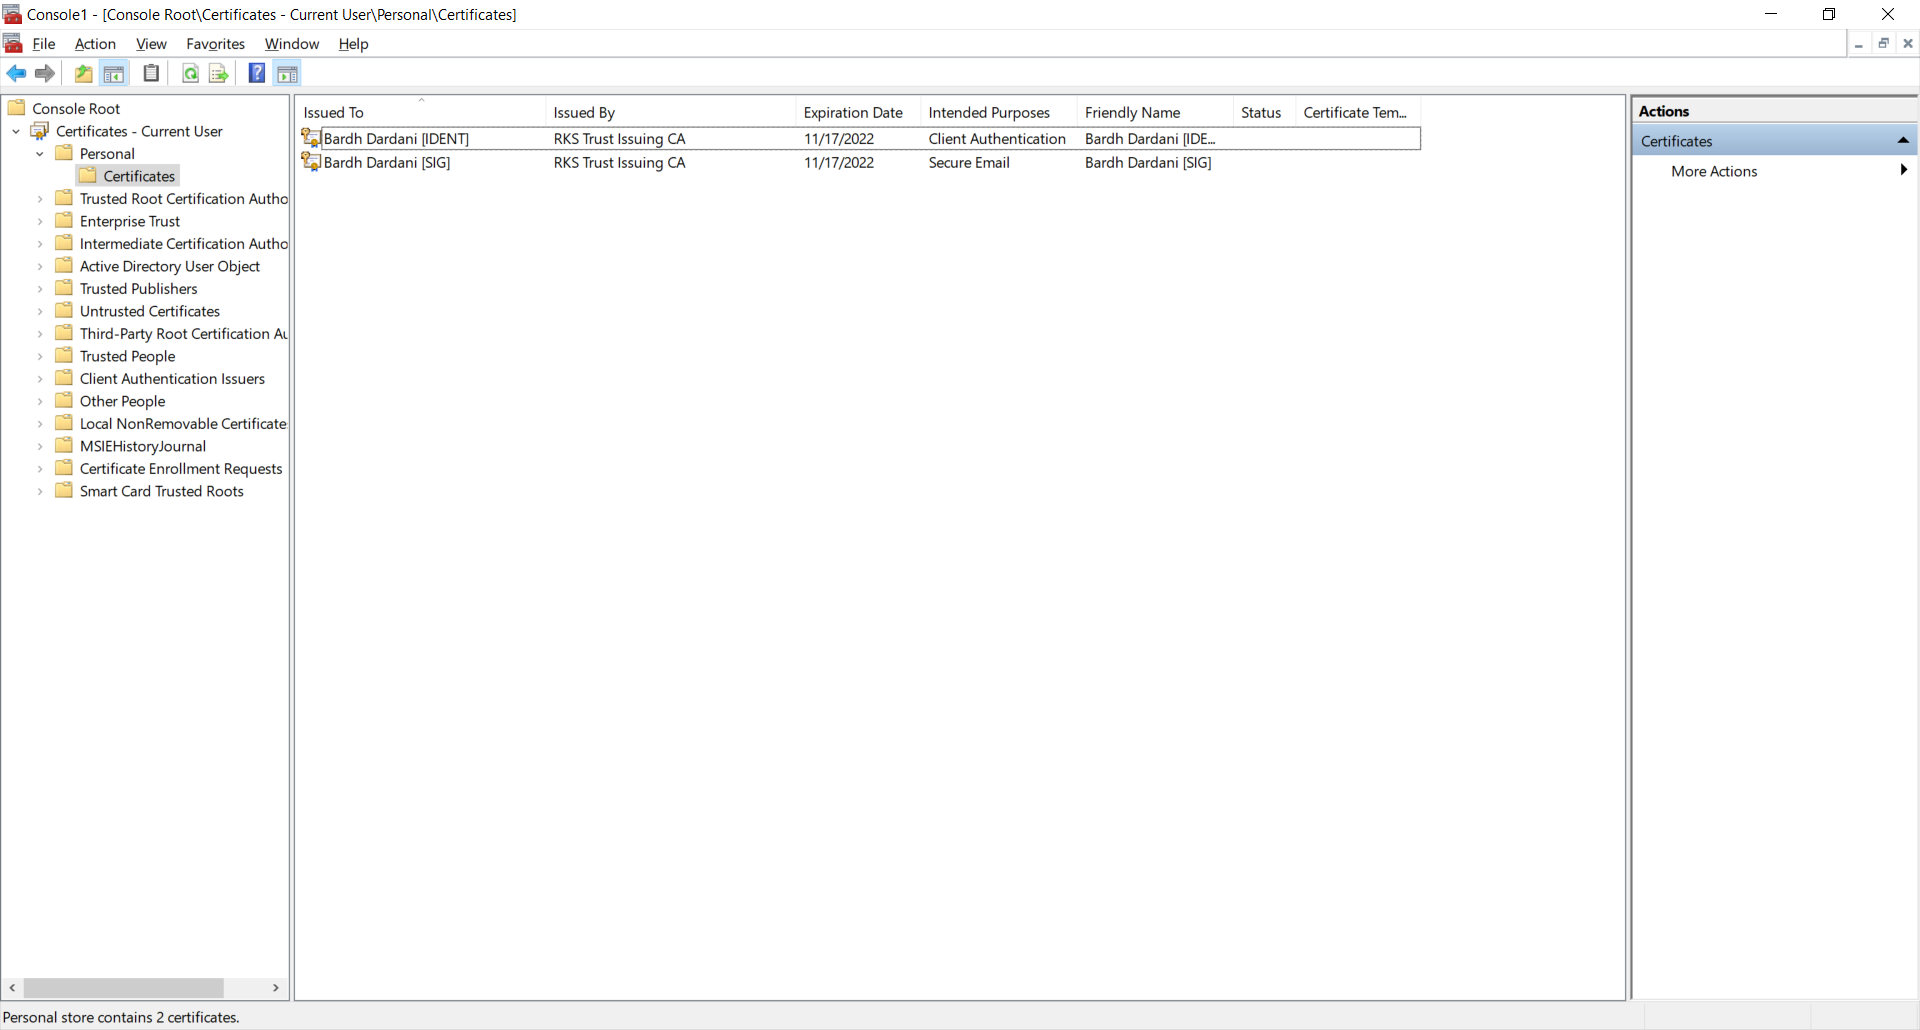Click the Back arrow toolbar button
1920x1030 pixels.
[x=17, y=74]
